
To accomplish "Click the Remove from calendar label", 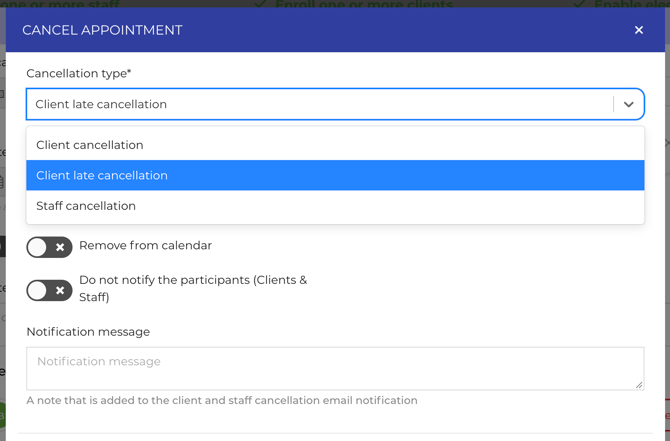I will 145,245.
